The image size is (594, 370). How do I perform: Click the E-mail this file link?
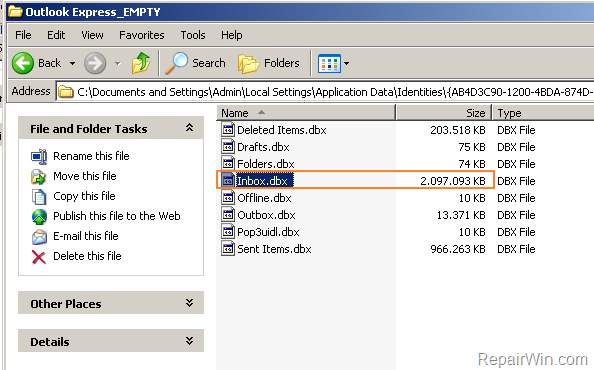tap(86, 236)
